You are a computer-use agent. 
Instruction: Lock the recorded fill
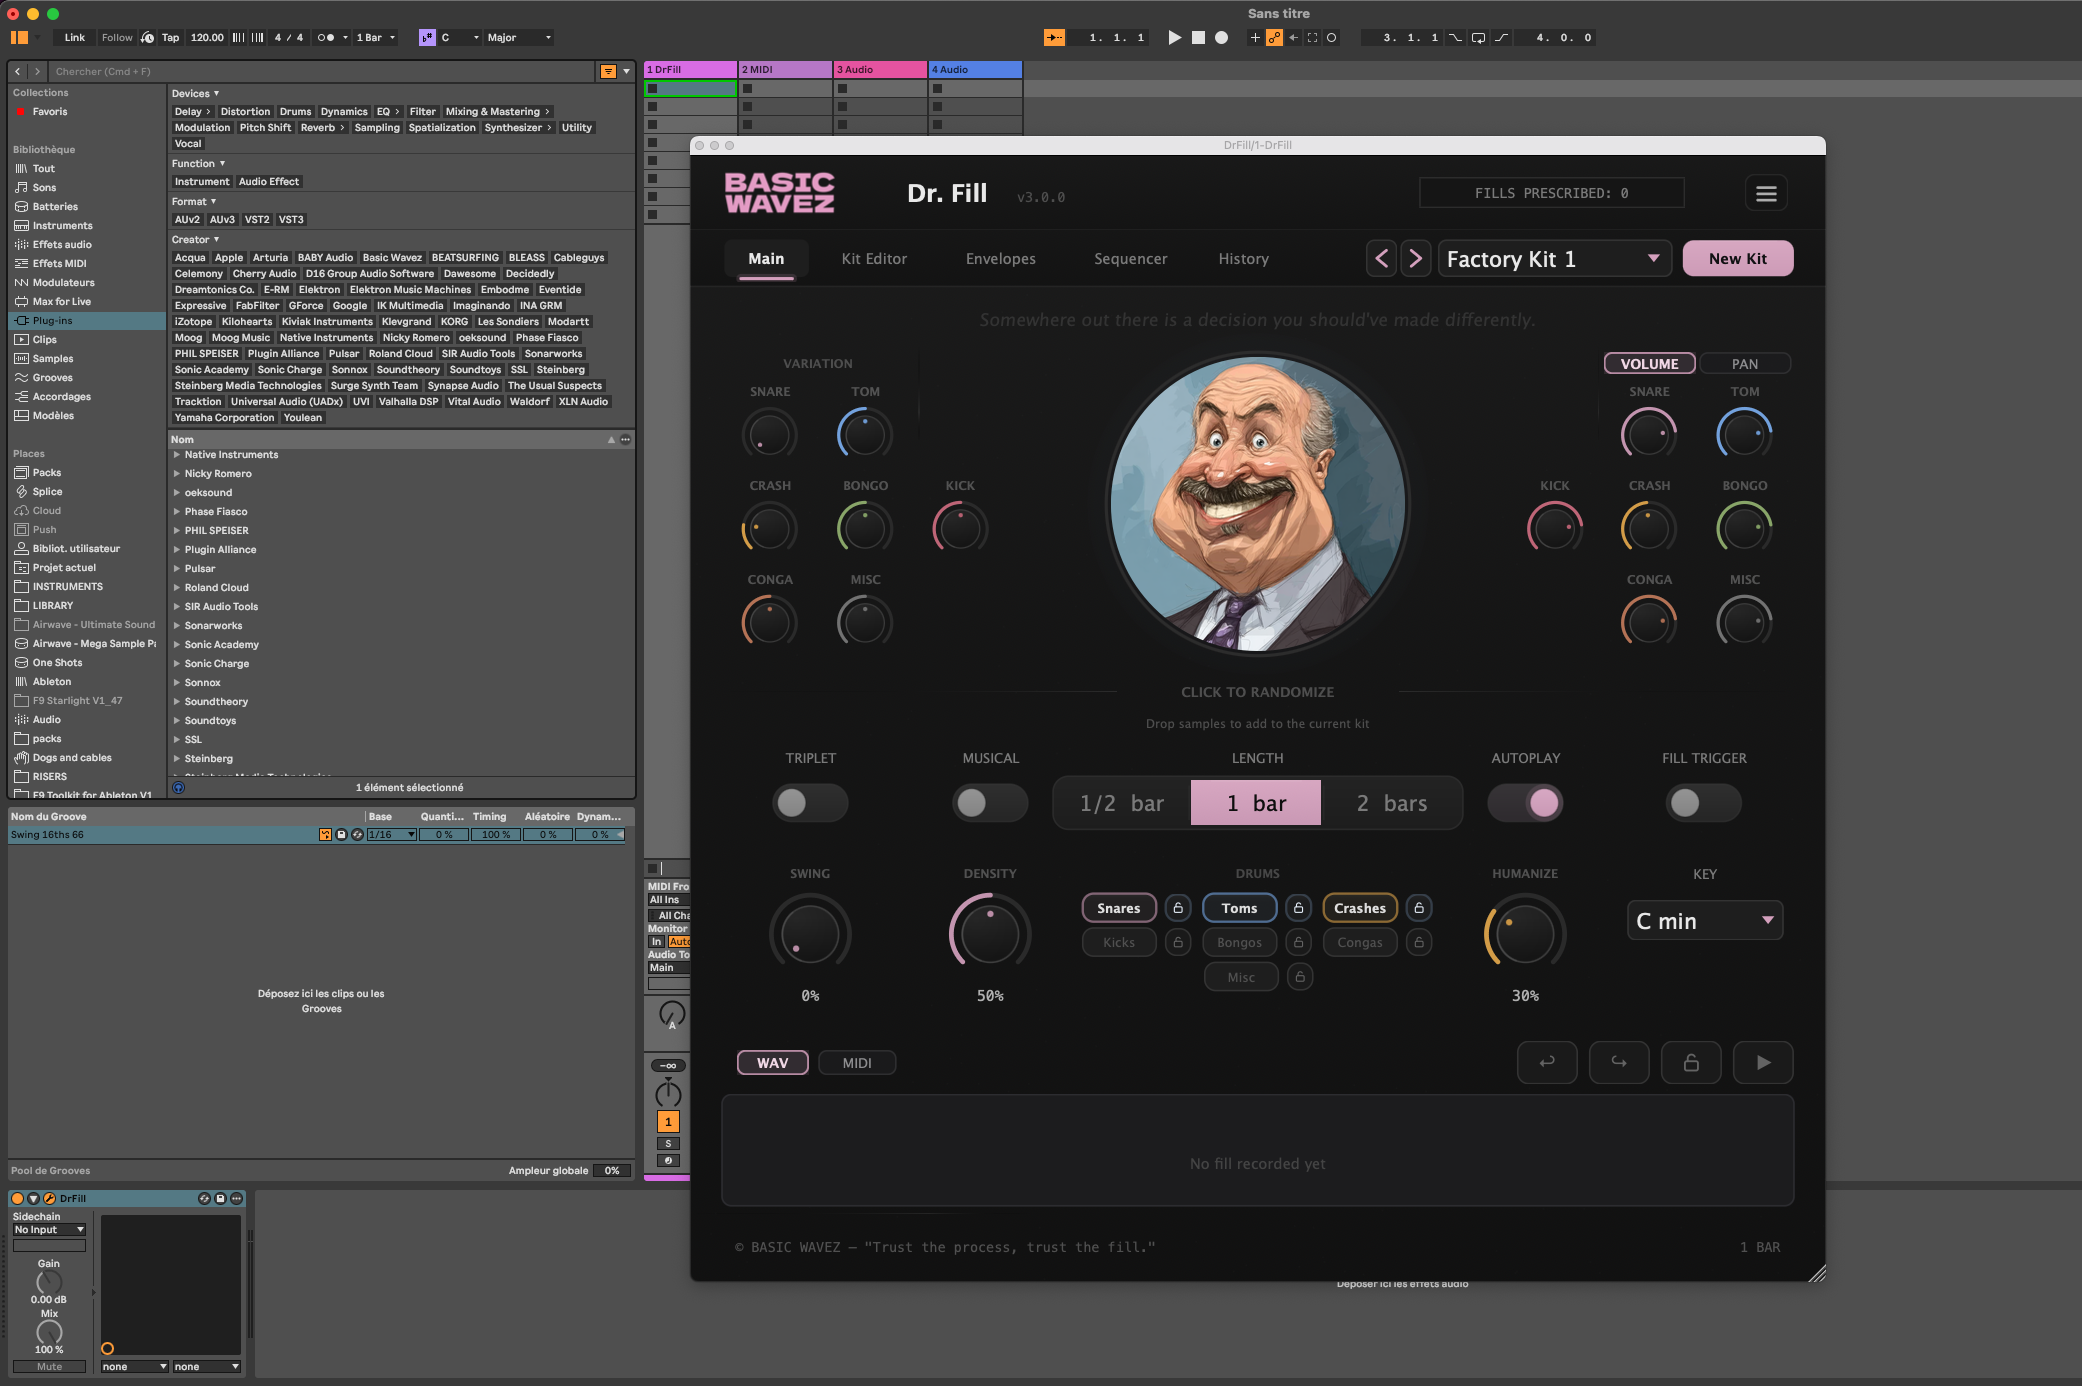point(1691,1062)
